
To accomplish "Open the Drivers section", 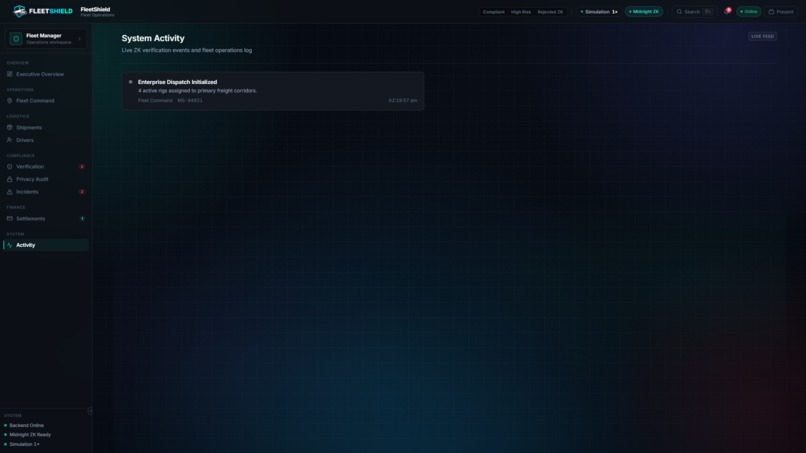I will (x=46, y=140).
